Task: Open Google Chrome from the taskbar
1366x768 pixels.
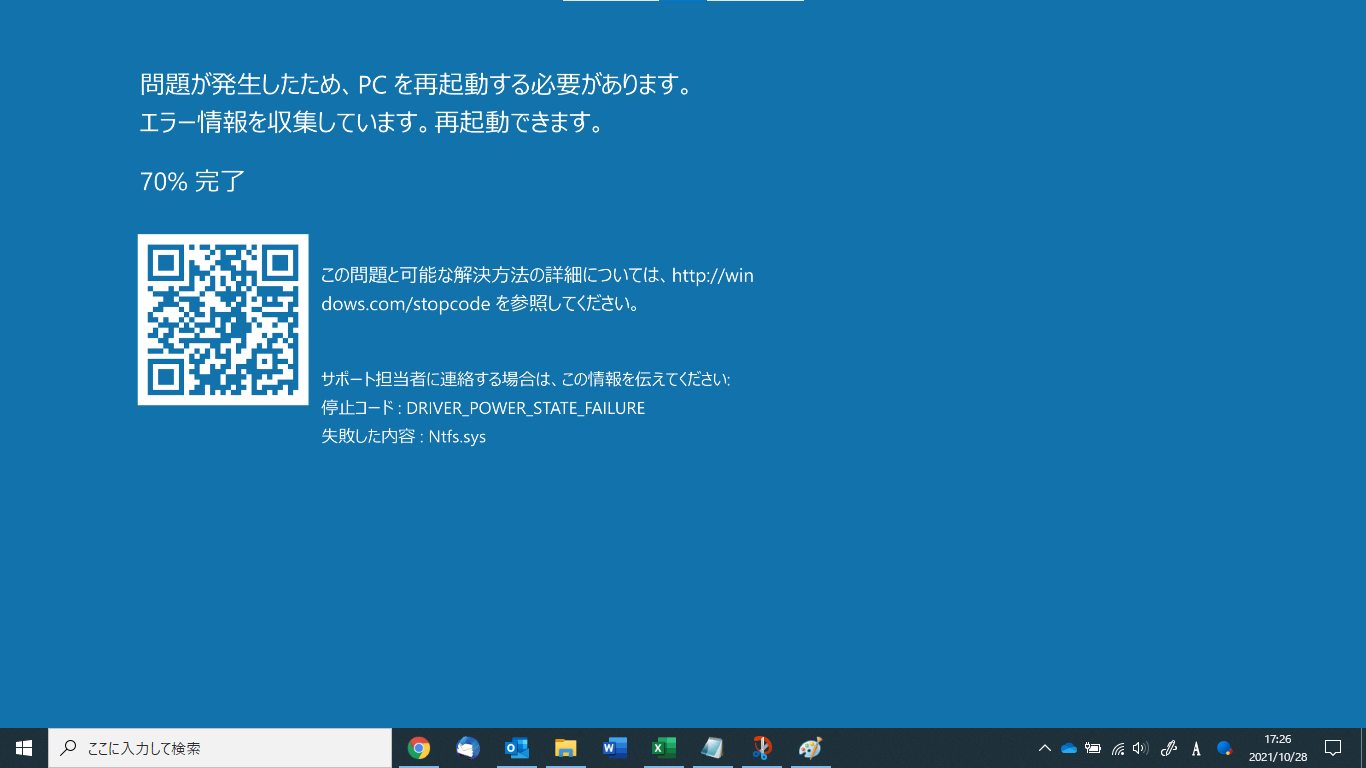Action: coord(419,748)
